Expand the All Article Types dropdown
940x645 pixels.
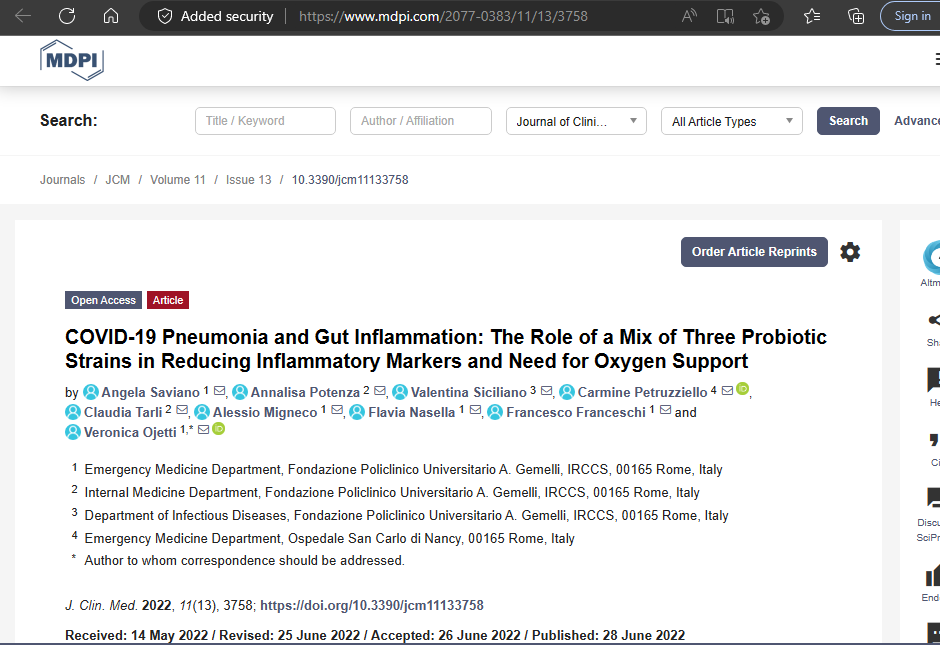click(731, 121)
